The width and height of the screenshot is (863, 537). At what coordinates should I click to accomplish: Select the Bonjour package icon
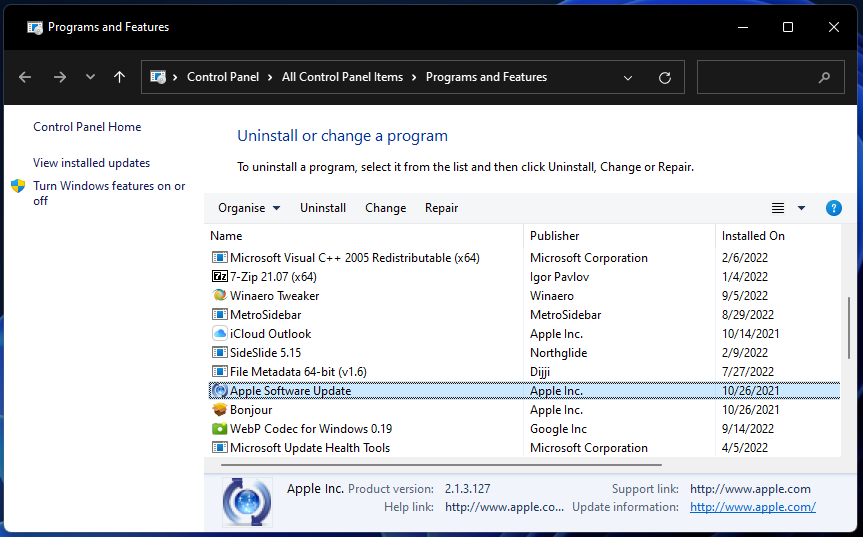click(220, 410)
